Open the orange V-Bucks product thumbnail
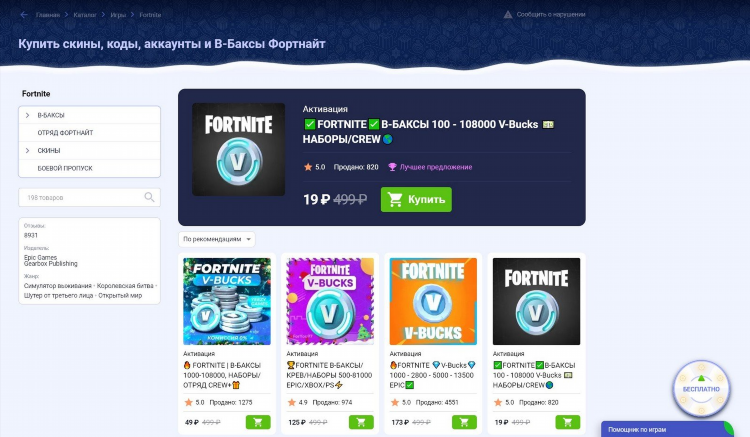The height and width of the screenshot is (437, 750). click(433, 301)
